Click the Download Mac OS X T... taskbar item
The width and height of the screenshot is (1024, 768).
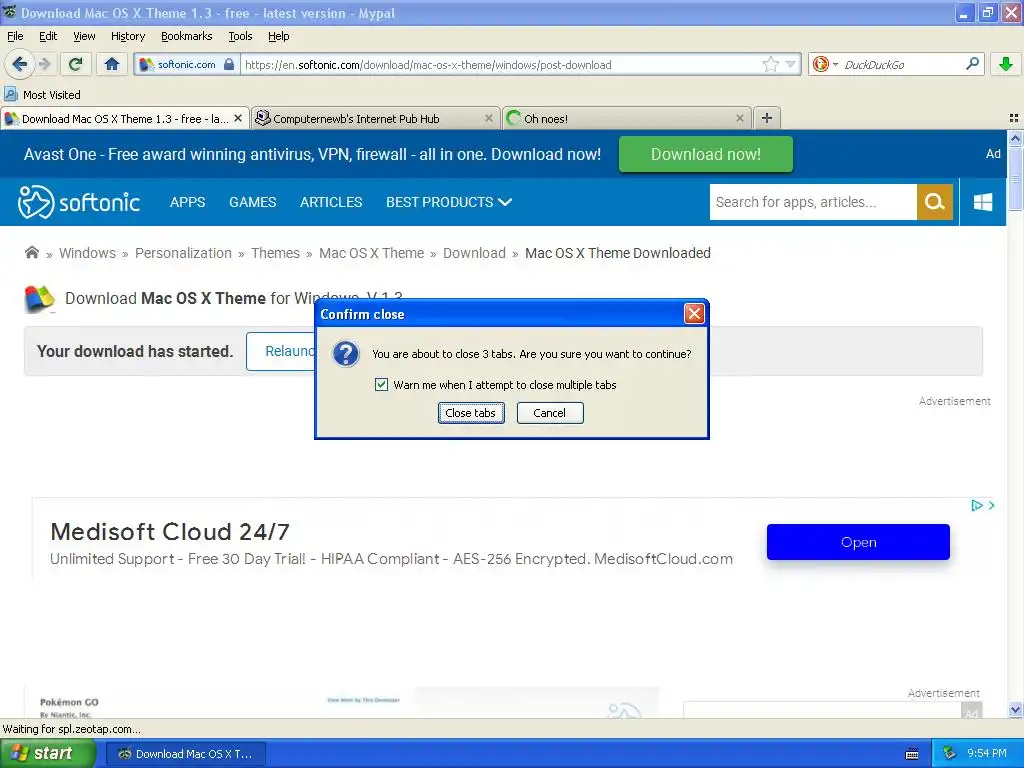tap(185, 754)
